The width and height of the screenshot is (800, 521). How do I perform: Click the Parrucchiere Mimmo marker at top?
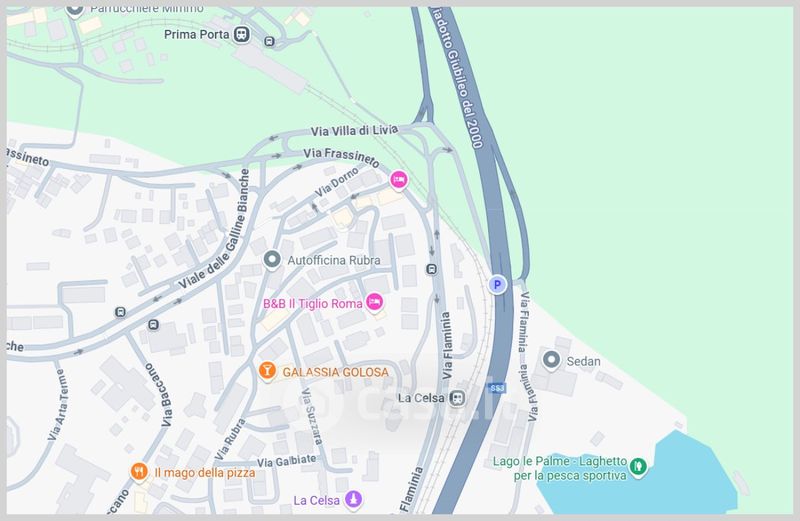tap(75, 11)
